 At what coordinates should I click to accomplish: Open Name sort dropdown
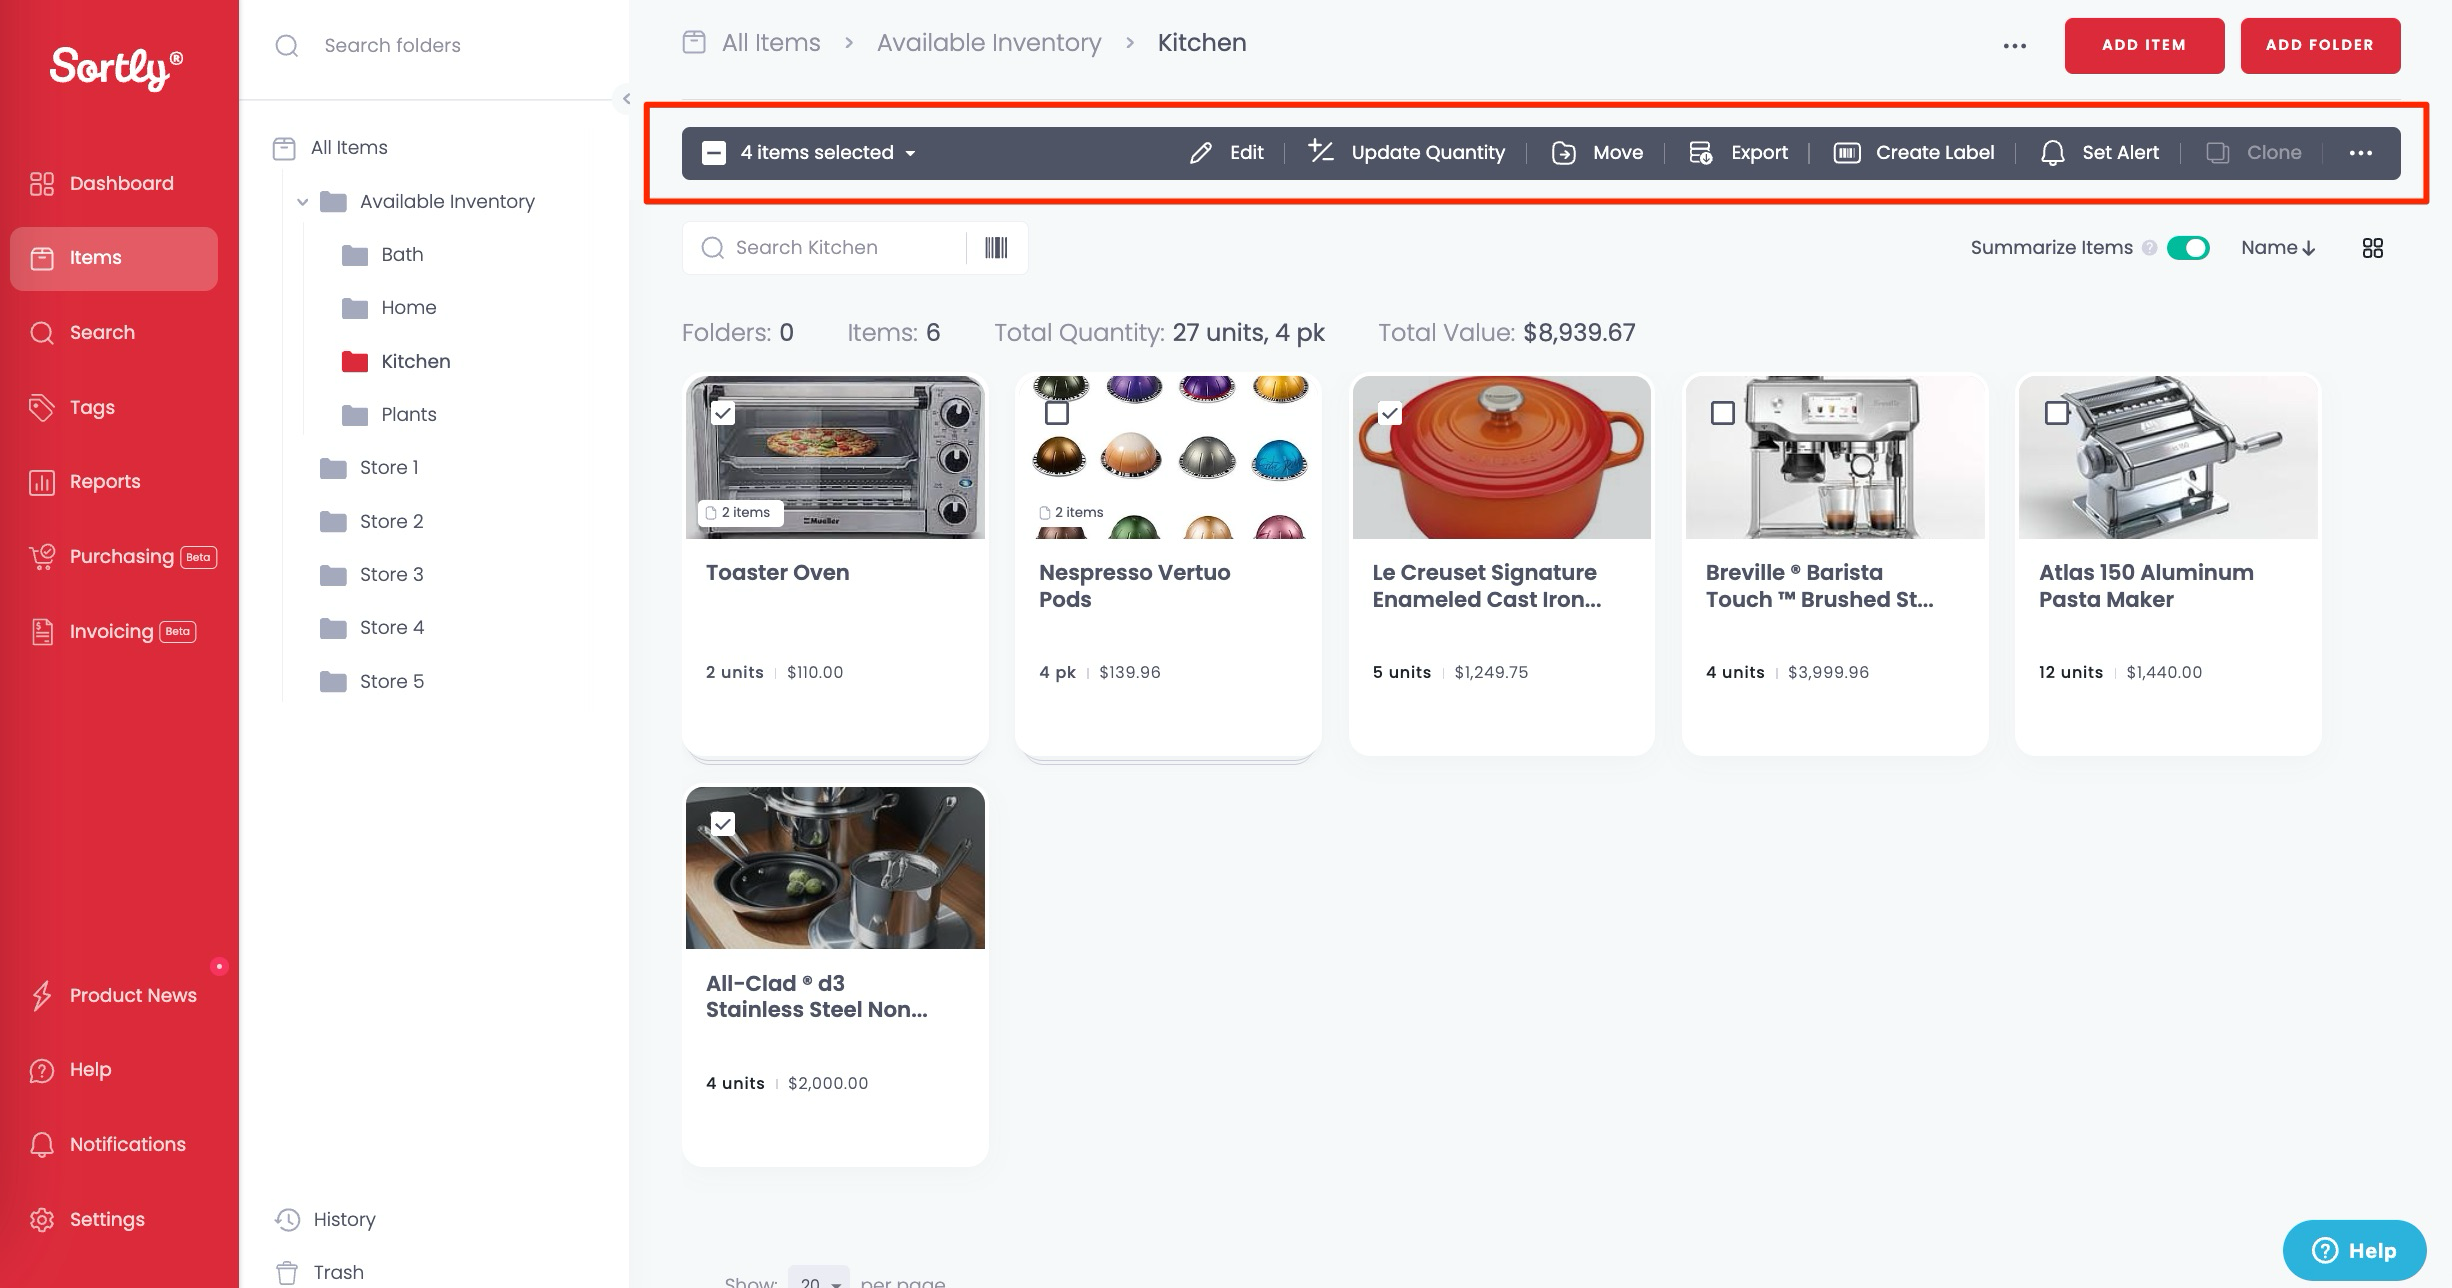pos(2279,248)
